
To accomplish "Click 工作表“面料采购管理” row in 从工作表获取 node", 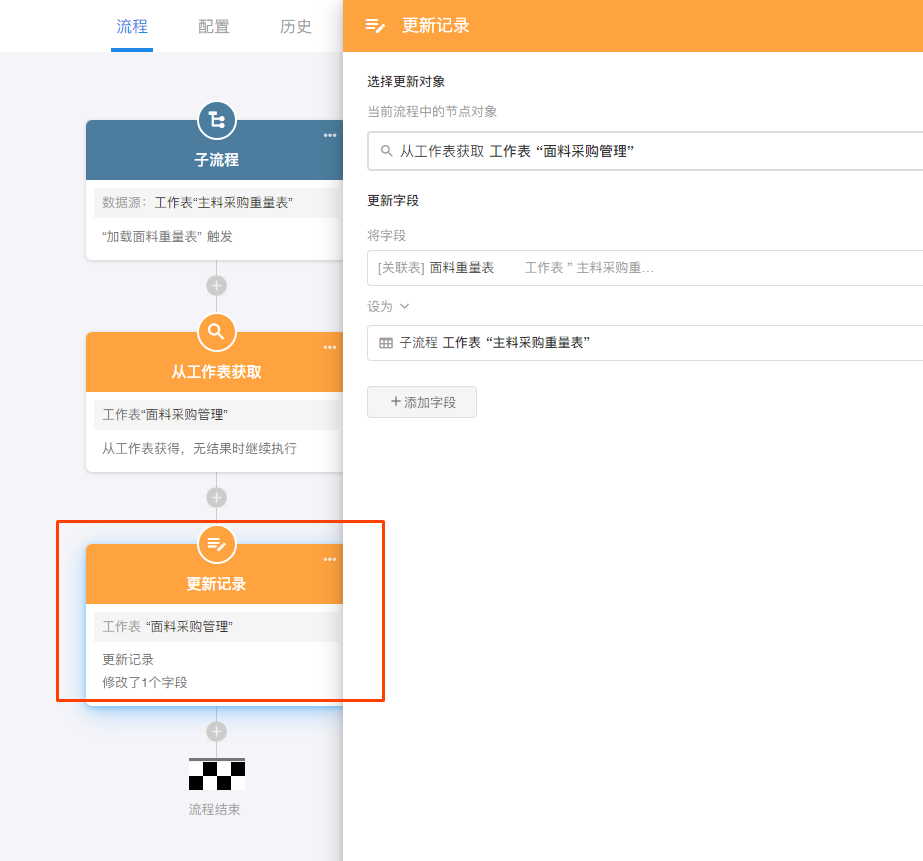I will 216,414.
